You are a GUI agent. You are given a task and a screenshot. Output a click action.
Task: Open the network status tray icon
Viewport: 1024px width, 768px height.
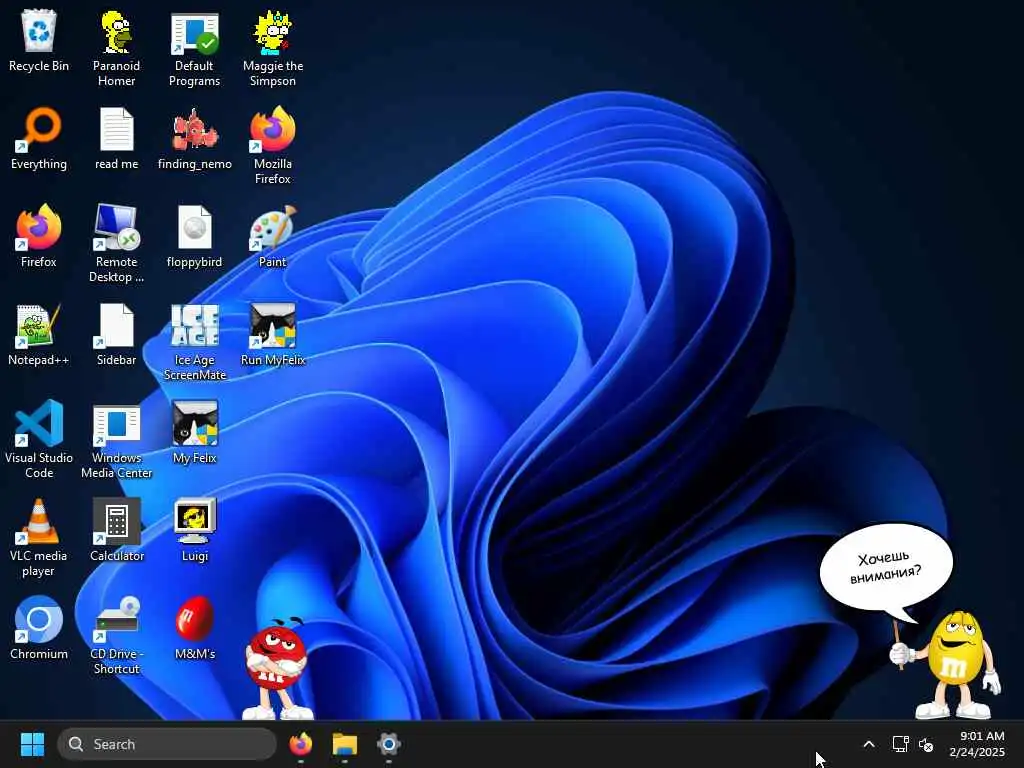900,744
